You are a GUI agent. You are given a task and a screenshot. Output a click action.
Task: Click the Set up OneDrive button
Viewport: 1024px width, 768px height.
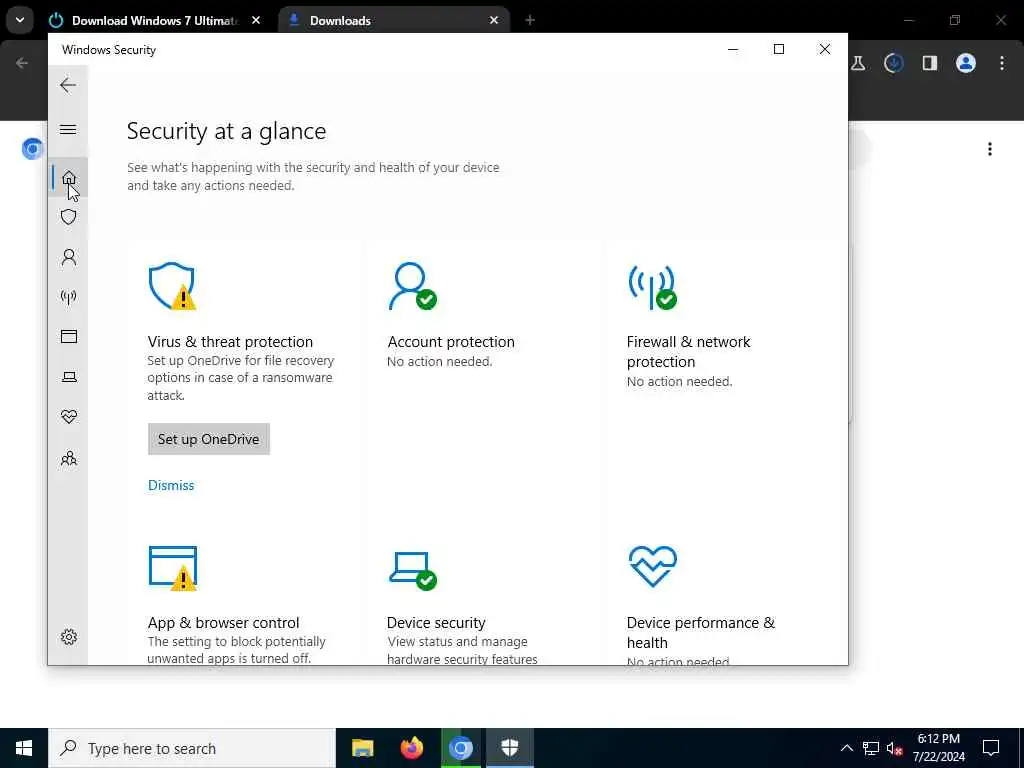point(208,439)
